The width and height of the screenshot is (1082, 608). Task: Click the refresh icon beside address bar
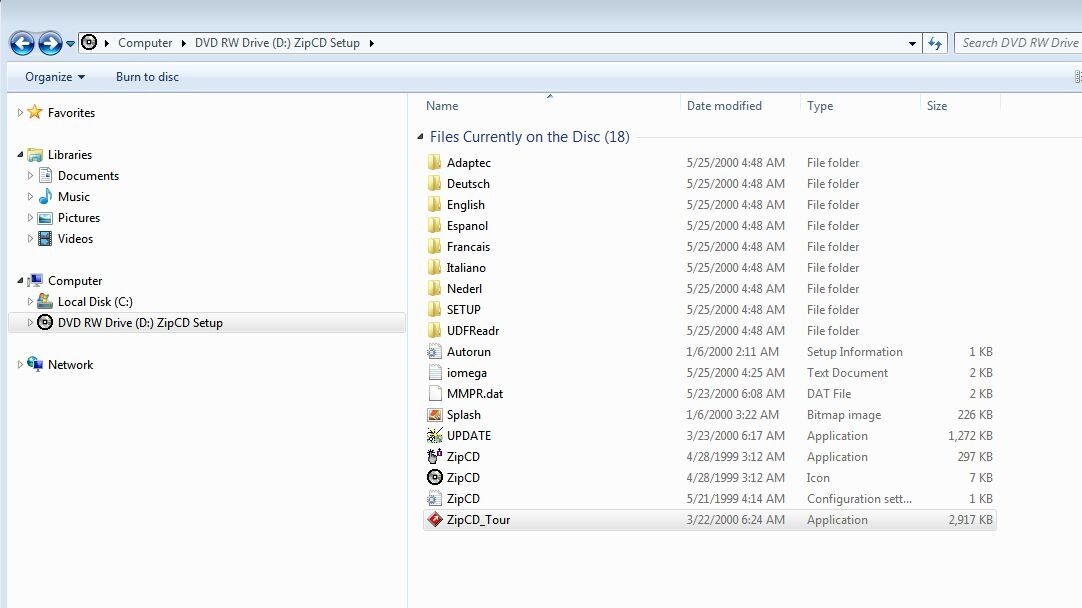pyautogui.click(x=935, y=43)
